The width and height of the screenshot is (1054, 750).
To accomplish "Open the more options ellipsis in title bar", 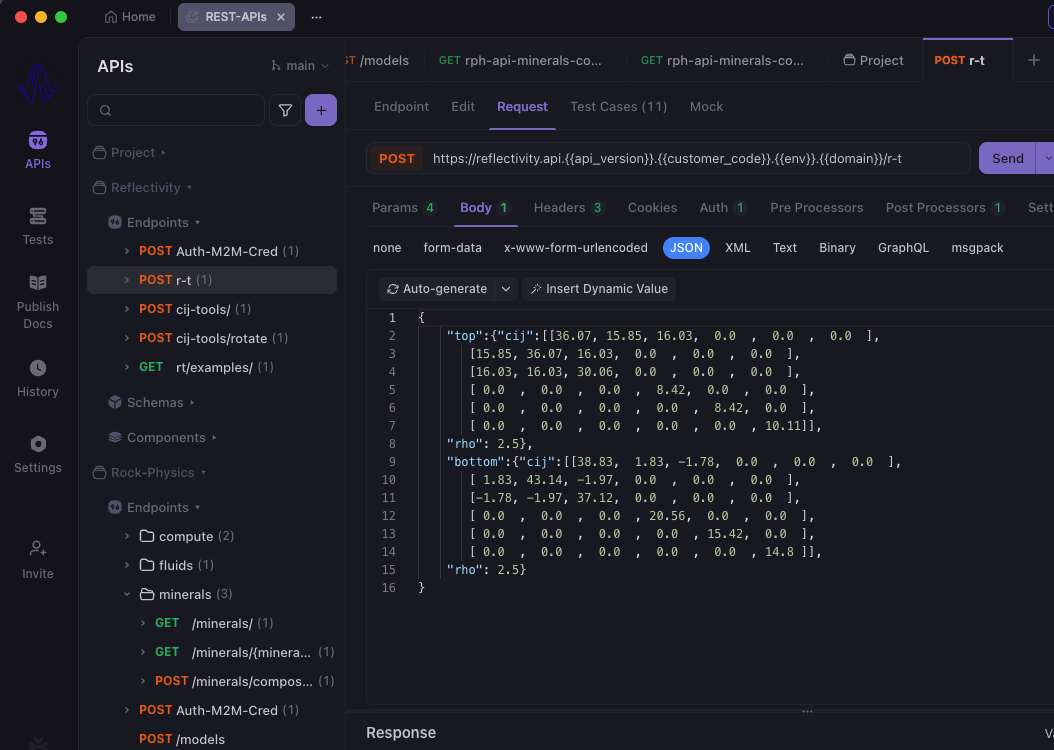I will coord(317,17).
